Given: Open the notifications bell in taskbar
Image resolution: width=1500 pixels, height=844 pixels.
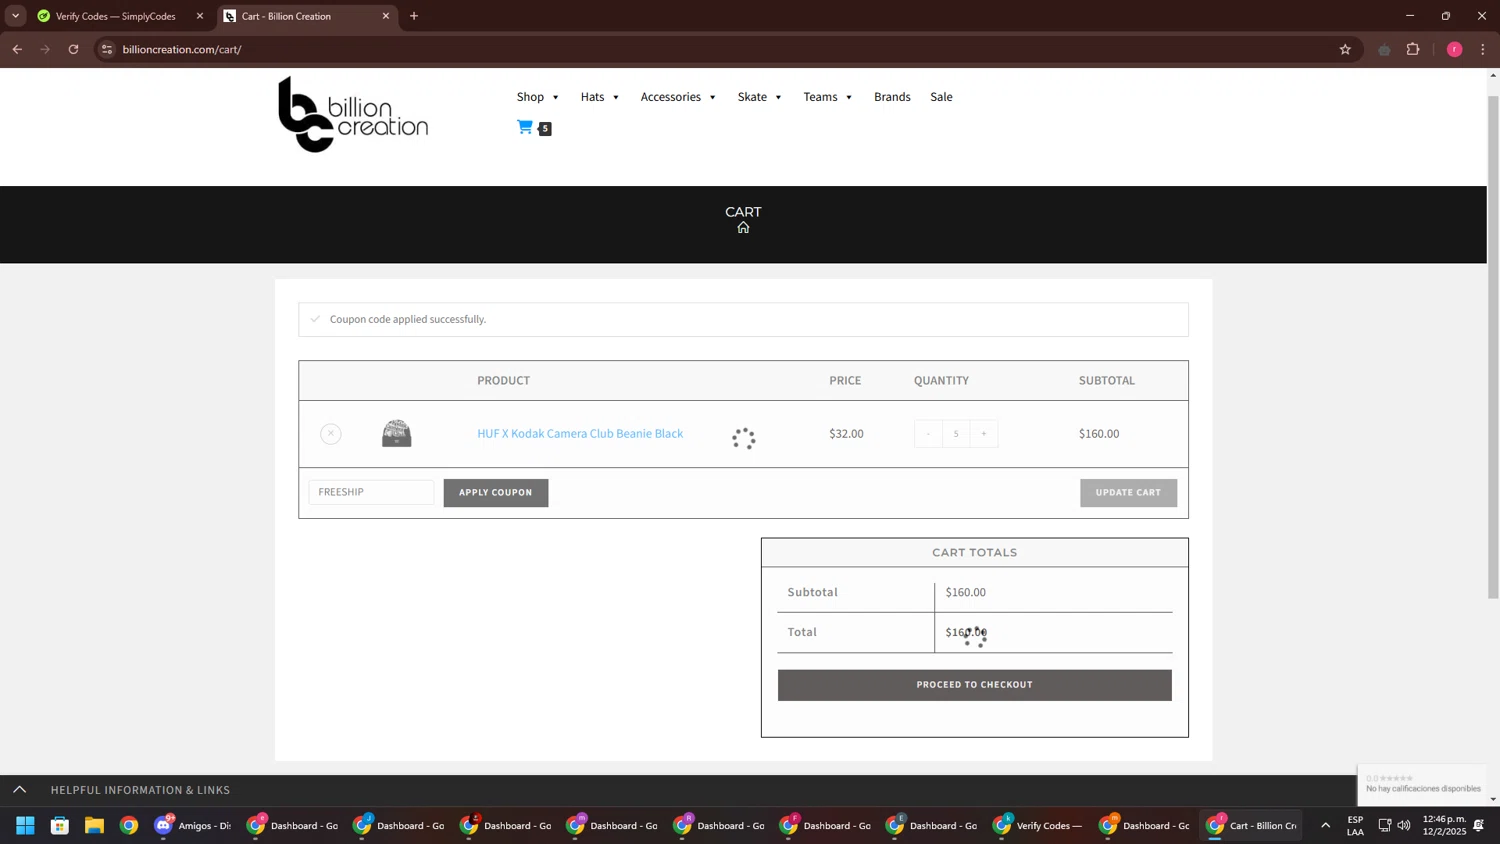Looking at the screenshot, I should [1479, 826].
